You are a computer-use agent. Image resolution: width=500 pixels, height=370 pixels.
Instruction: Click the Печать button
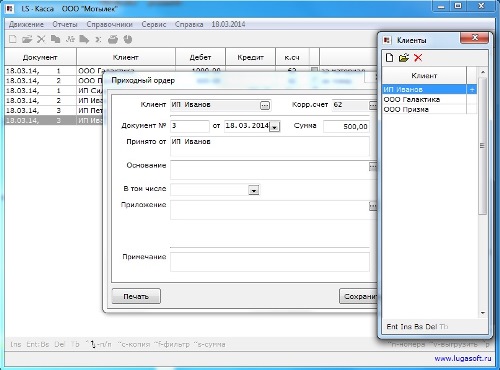click(136, 296)
